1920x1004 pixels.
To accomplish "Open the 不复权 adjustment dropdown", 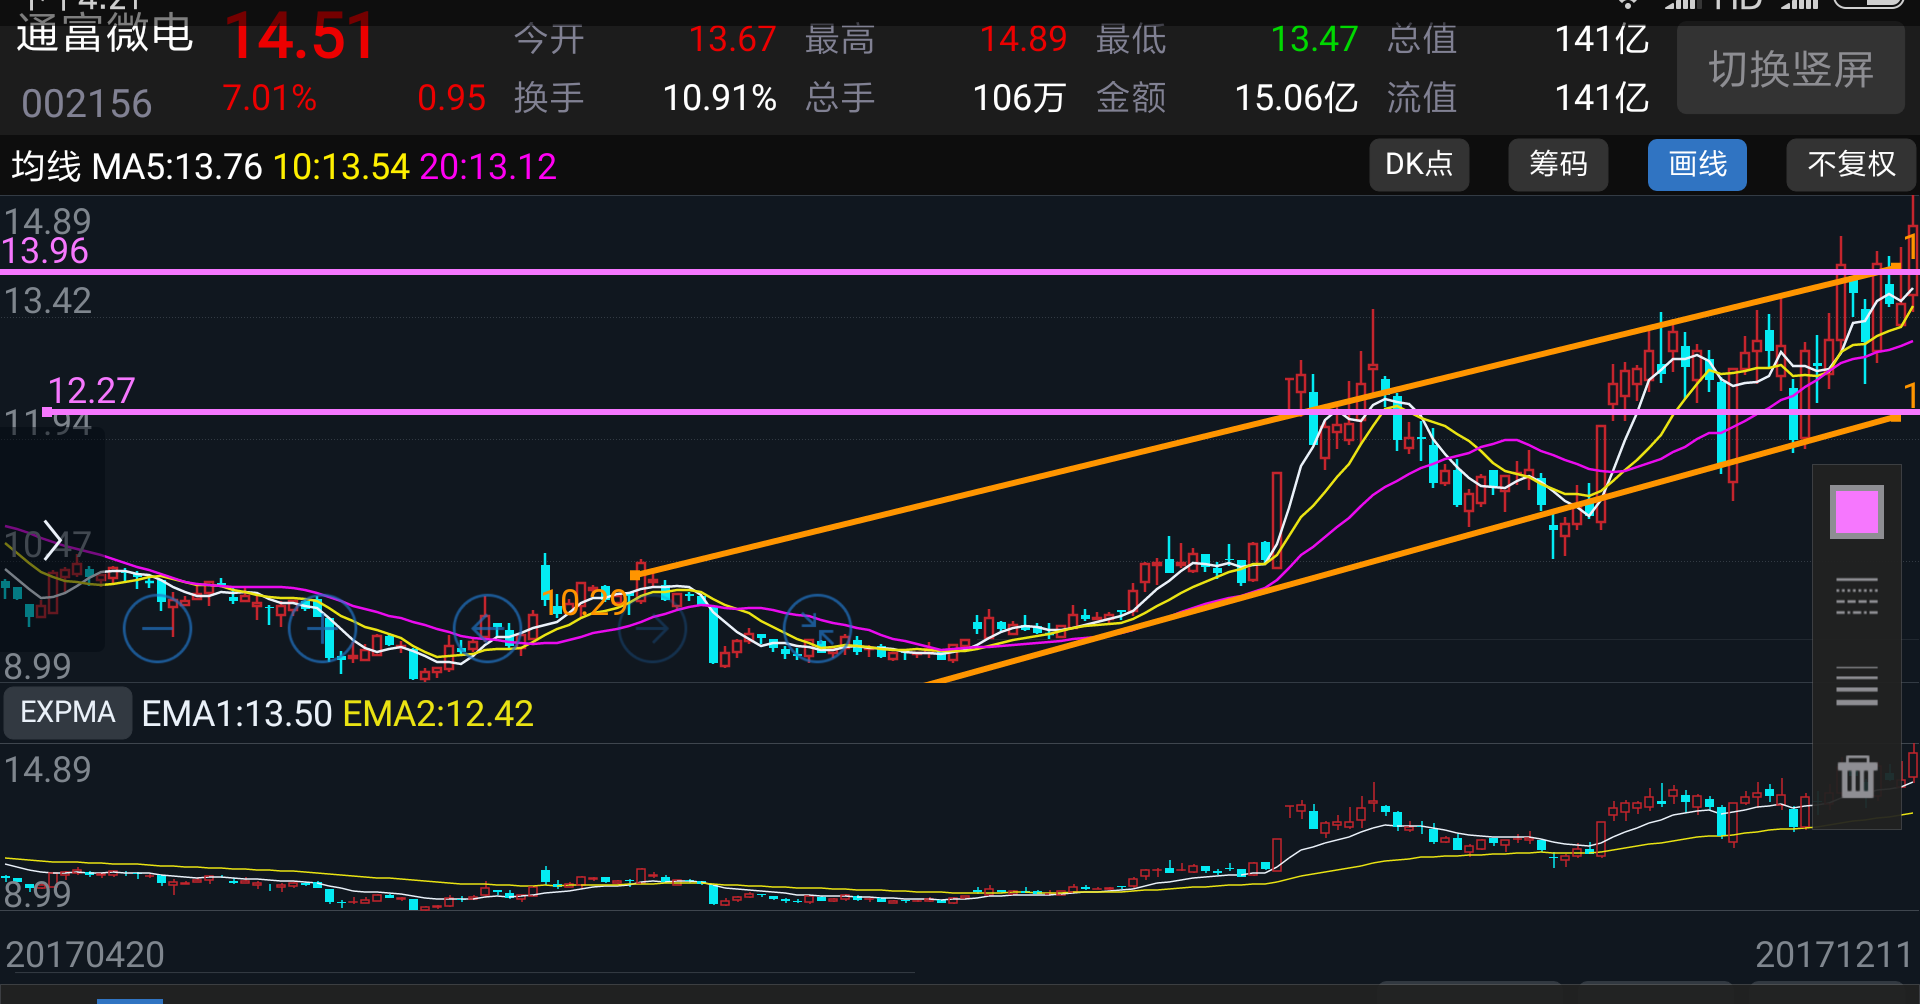I will (x=1851, y=164).
